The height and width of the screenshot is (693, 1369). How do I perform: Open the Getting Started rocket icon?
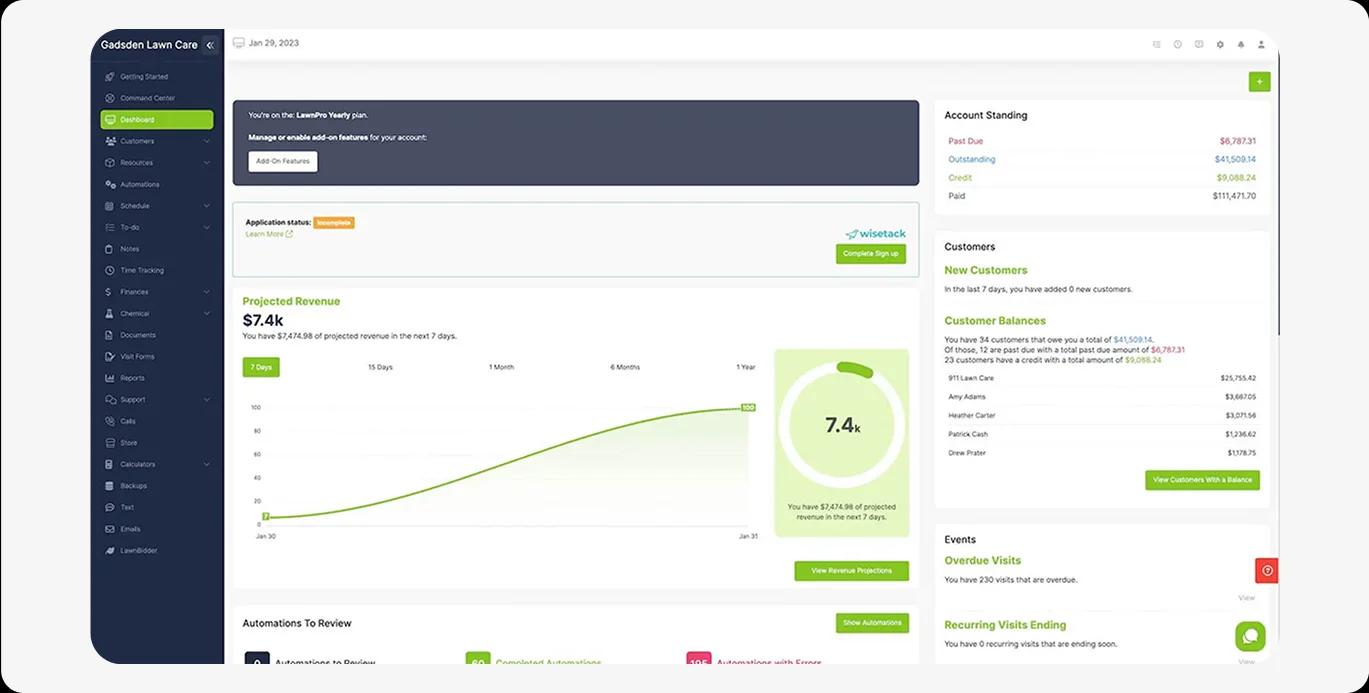click(110, 77)
